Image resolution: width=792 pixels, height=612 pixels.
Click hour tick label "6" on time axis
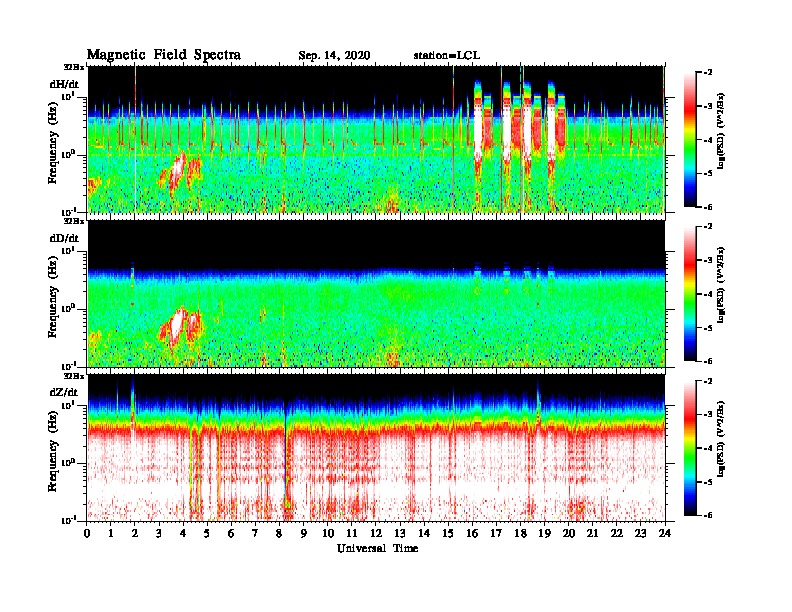(x=231, y=534)
